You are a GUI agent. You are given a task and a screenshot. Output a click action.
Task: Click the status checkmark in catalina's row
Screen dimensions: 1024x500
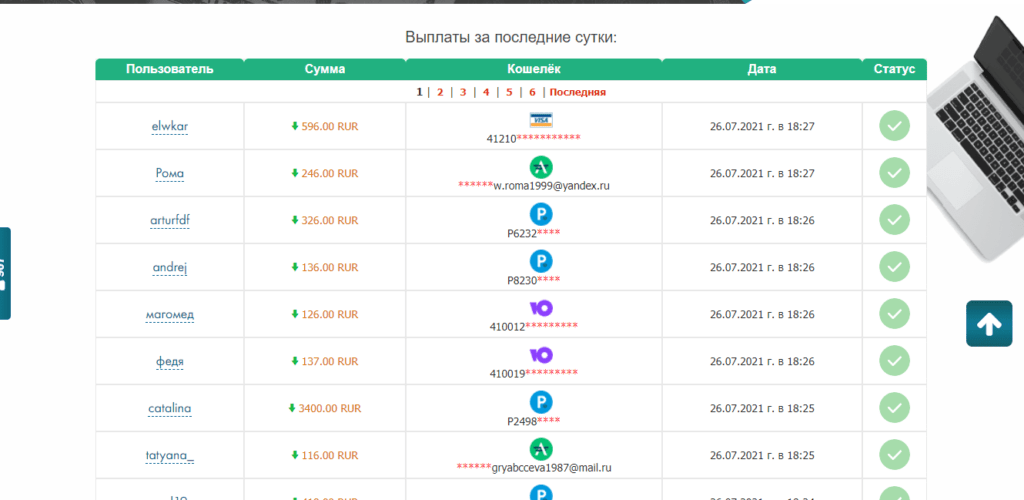pyautogui.click(x=894, y=408)
